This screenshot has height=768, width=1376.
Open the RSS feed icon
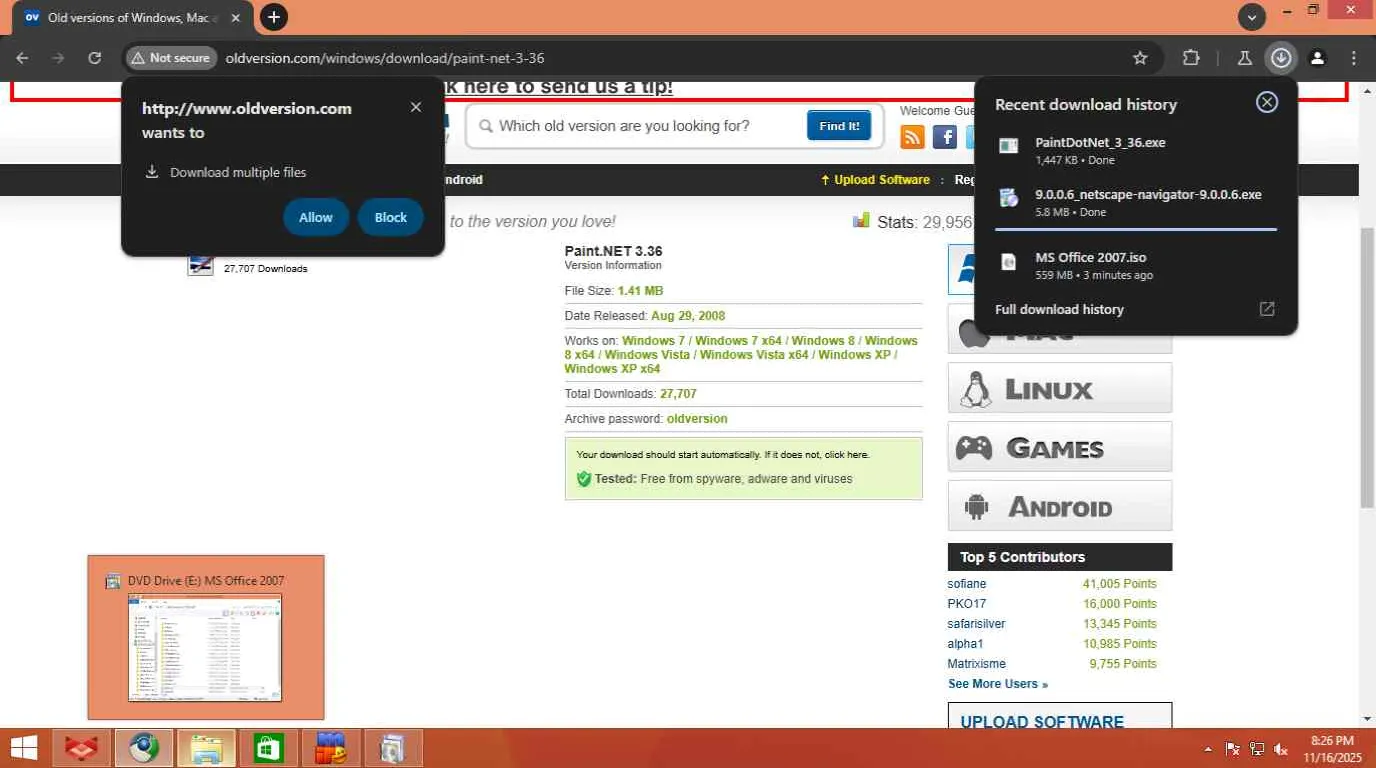912,137
